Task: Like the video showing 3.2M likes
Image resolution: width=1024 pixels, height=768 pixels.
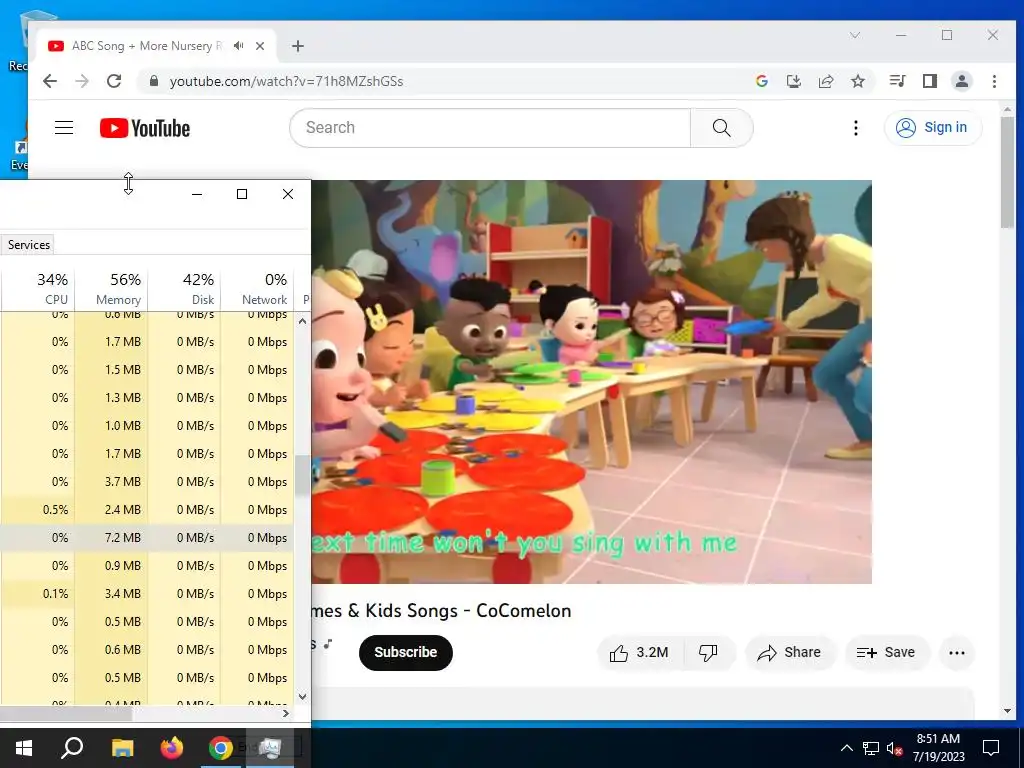Action: coord(639,652)
